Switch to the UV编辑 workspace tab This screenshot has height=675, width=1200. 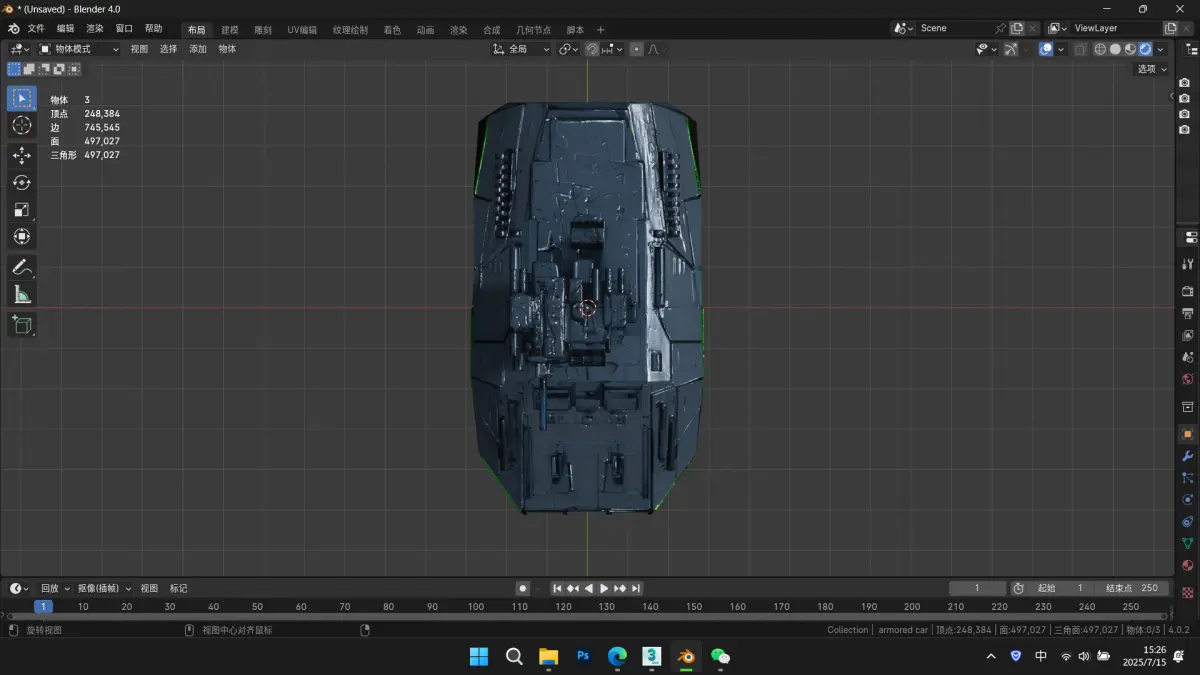[x=302, y=30]
